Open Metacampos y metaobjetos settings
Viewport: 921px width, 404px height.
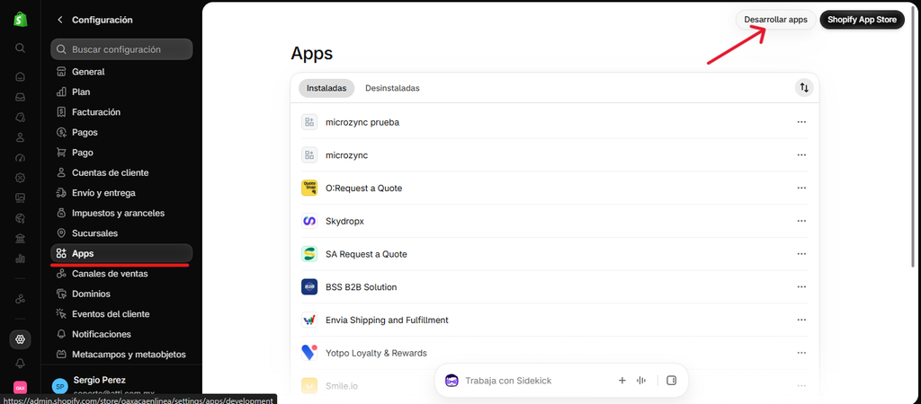(122, 355)
